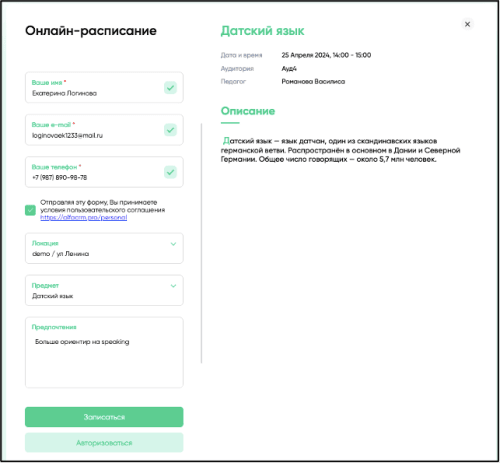Open the Локация field showing demo / ул Ленина
The height and width of the screenshot is (463, 500).
[104, 248]
